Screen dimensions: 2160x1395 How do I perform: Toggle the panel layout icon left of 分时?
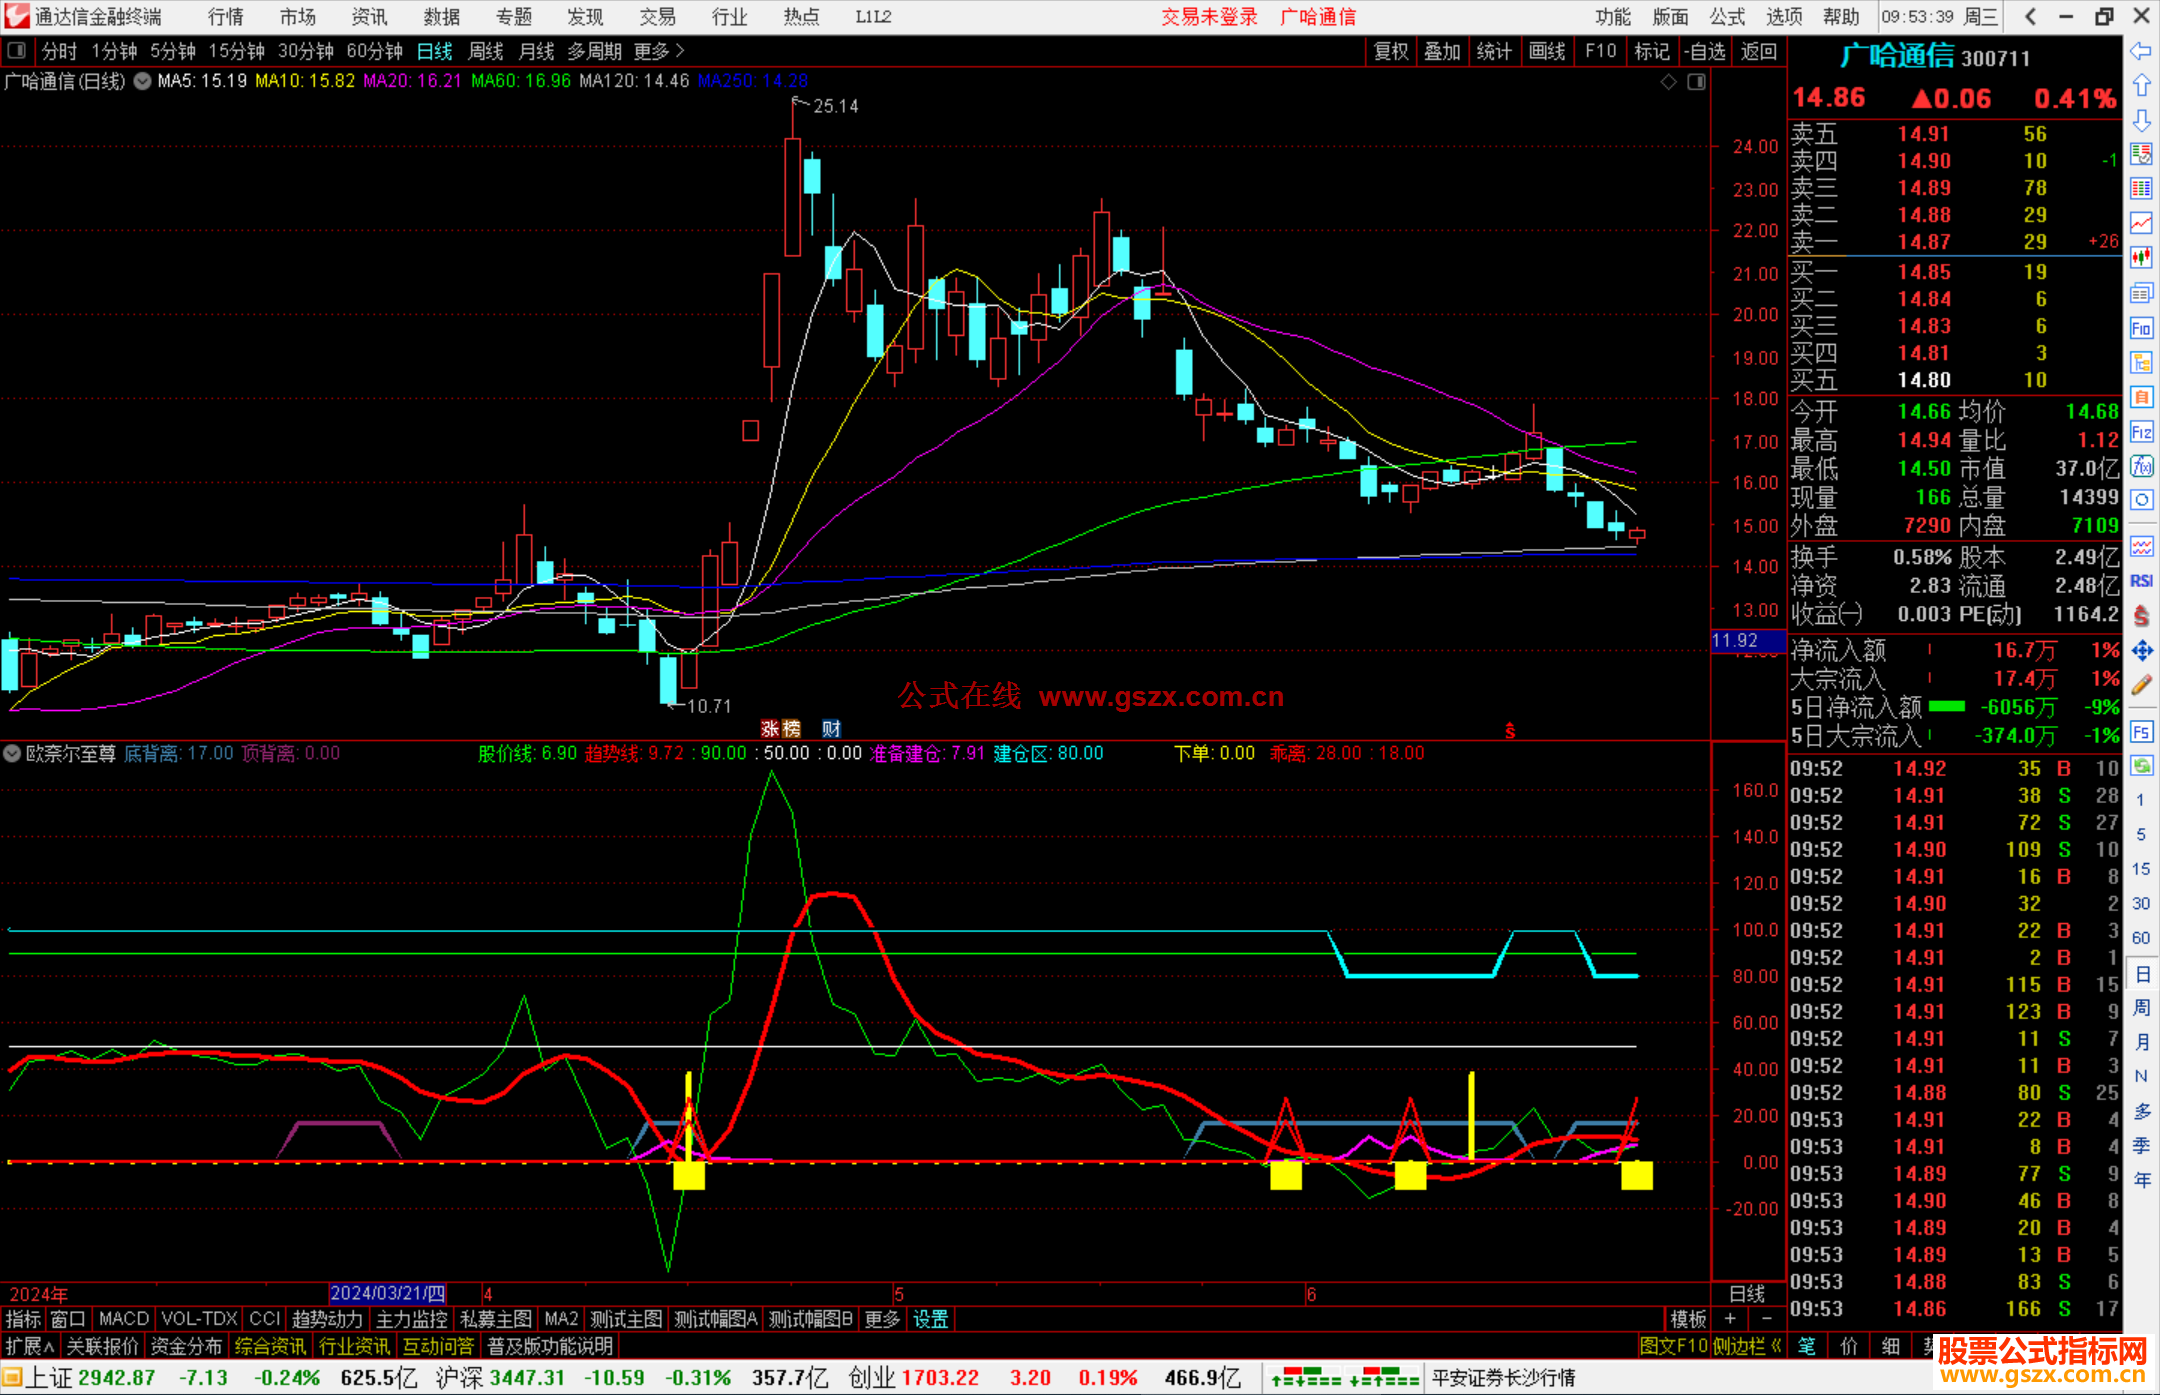[16, 51]
